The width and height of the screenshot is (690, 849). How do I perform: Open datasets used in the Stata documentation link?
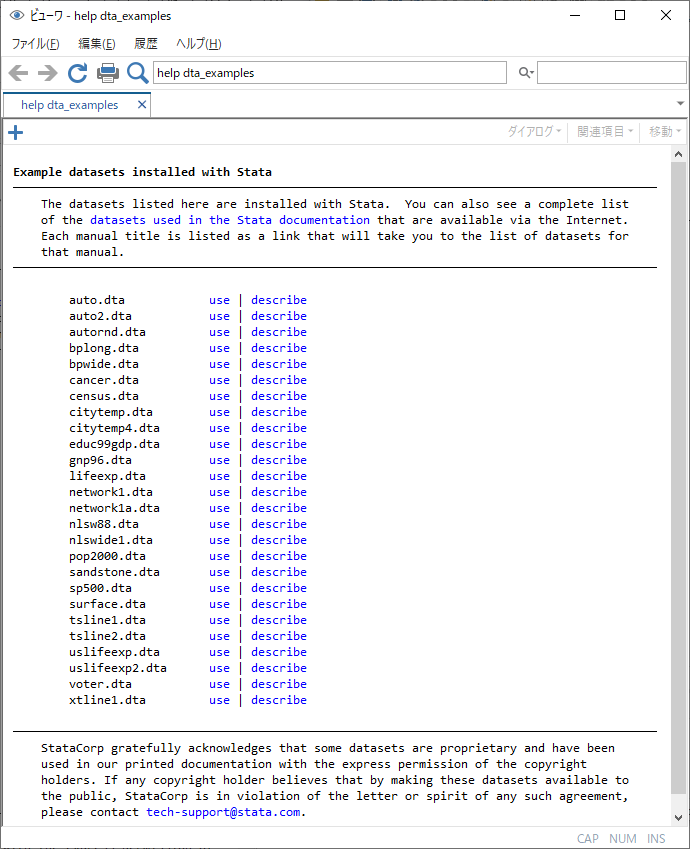click(230, 220)
